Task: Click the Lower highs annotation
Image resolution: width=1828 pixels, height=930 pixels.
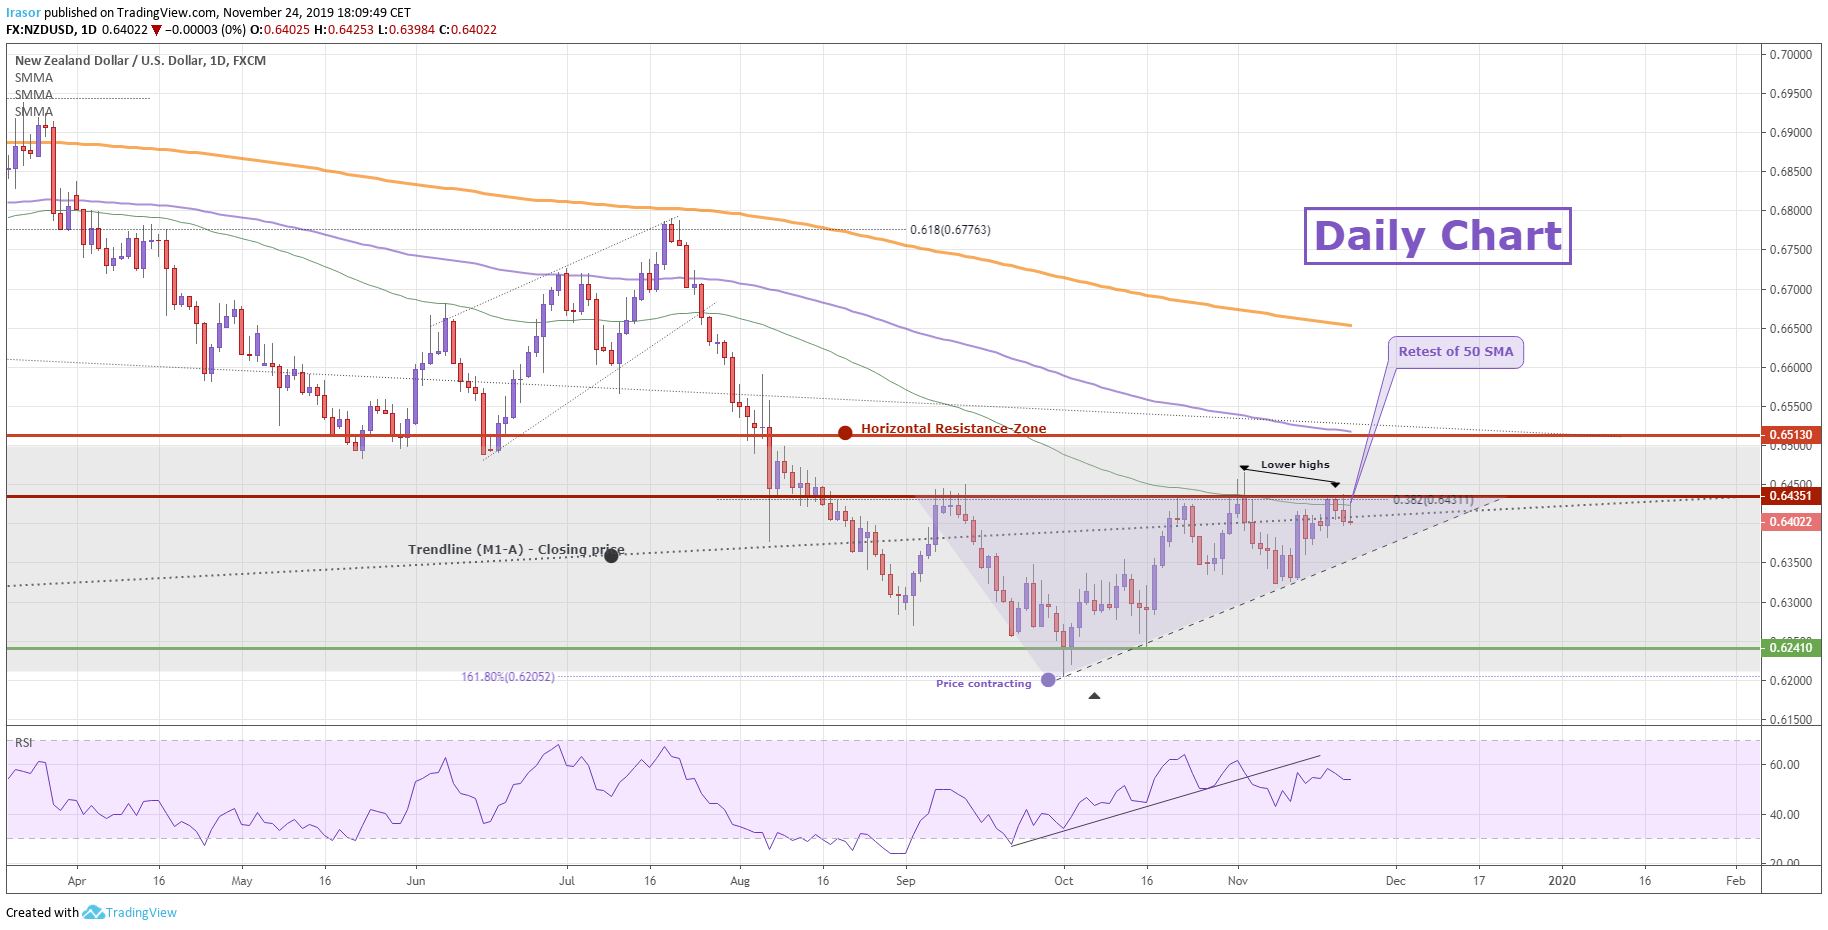Action: (x=1295, y=464)
